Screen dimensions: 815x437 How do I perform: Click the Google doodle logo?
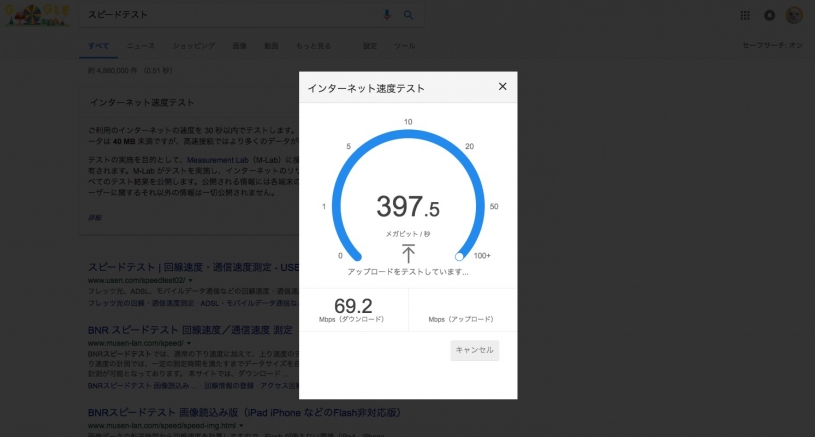(x=37, y=15)
